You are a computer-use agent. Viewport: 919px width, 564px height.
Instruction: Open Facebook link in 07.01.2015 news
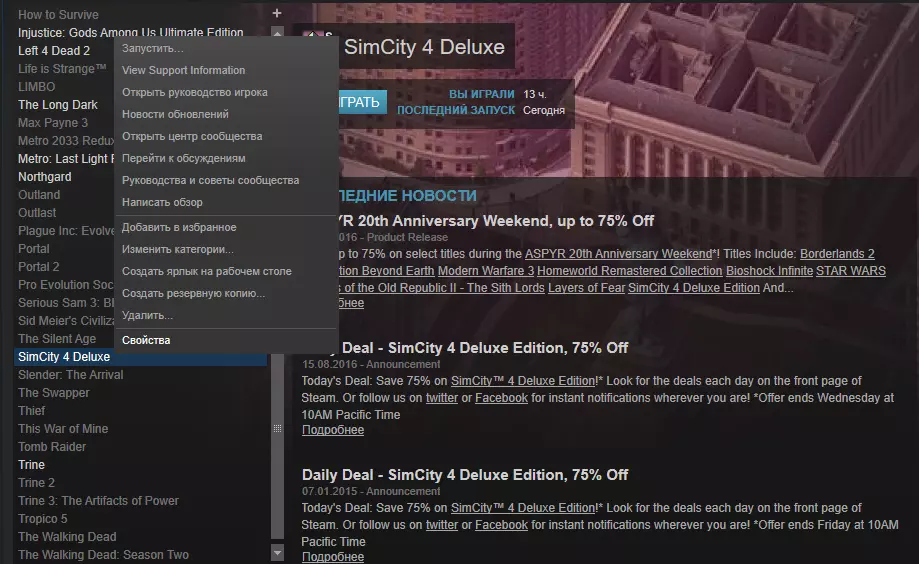tap(501, 525)
